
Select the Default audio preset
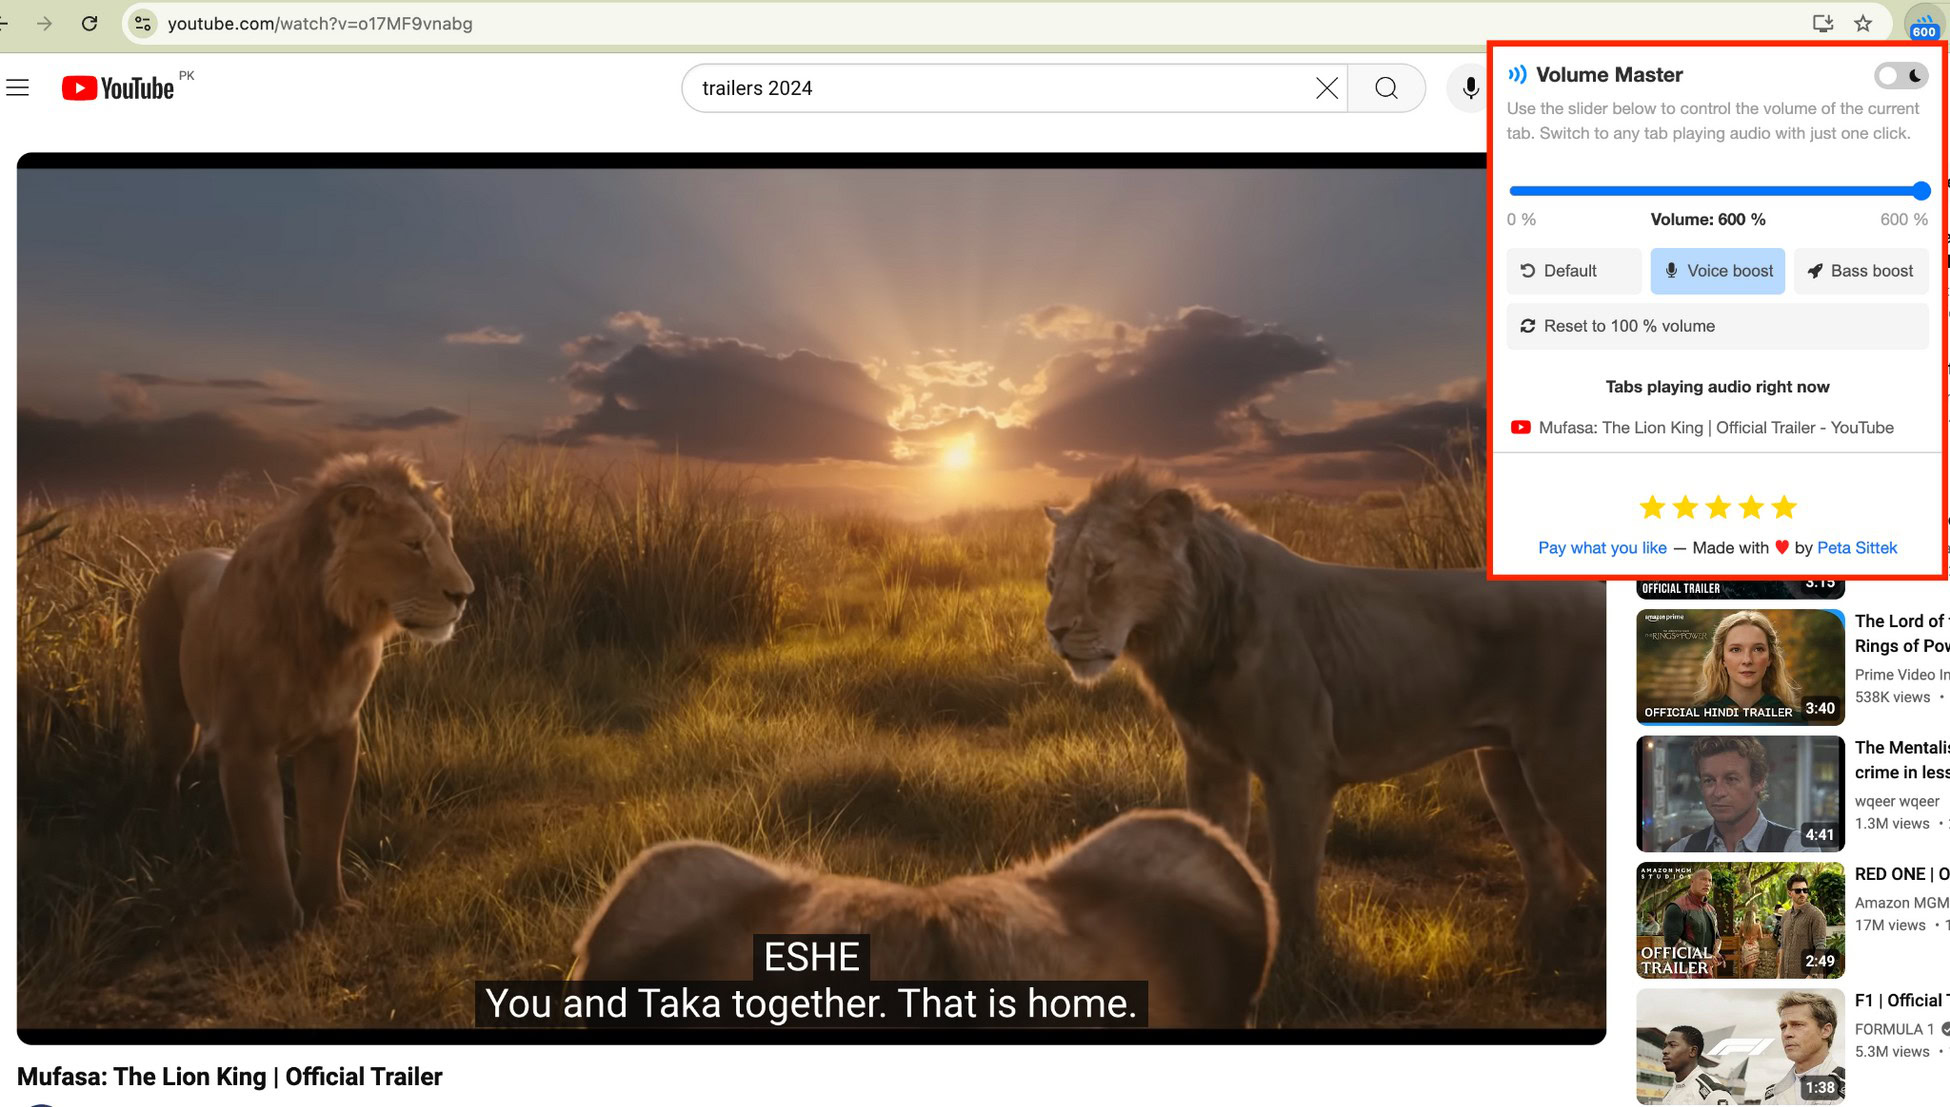coord(1573,271)
